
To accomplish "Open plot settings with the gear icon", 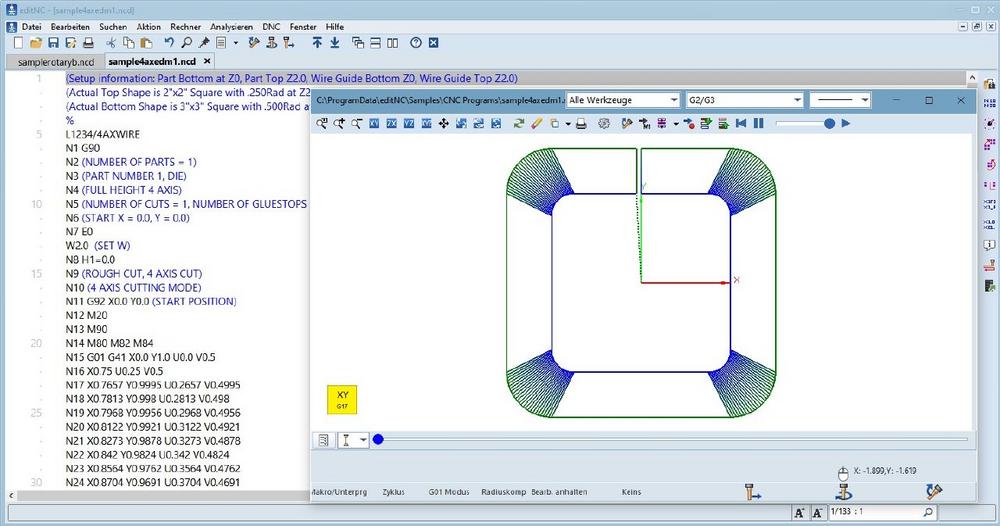I will 604,123.
